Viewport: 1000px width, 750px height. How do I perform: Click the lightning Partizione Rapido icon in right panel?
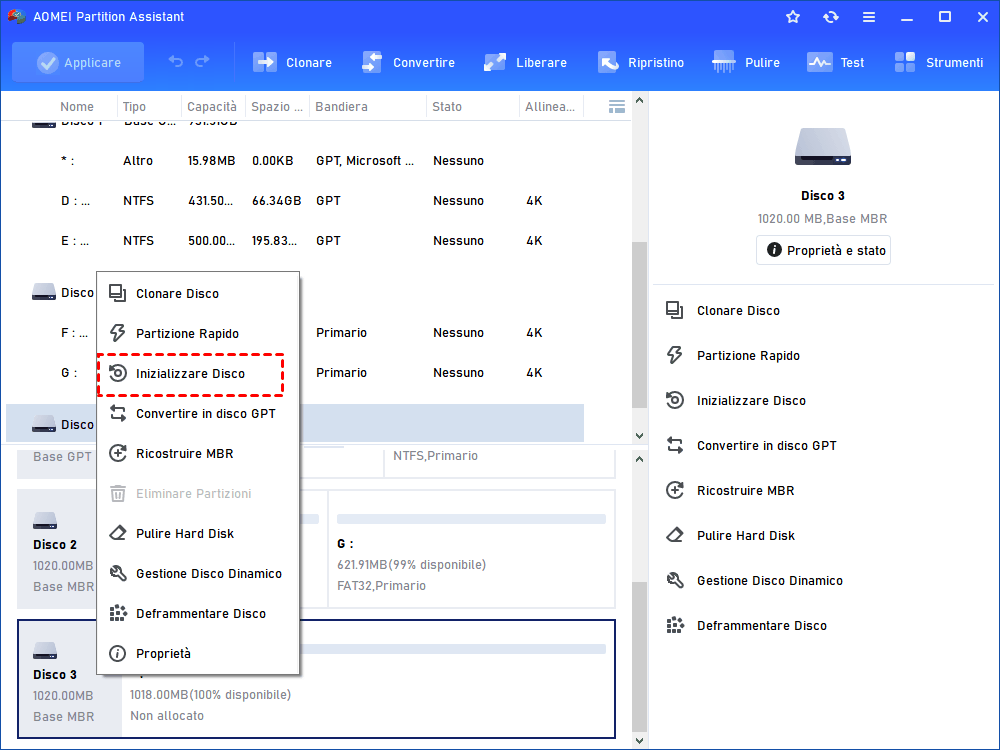(x=675, y=355)
